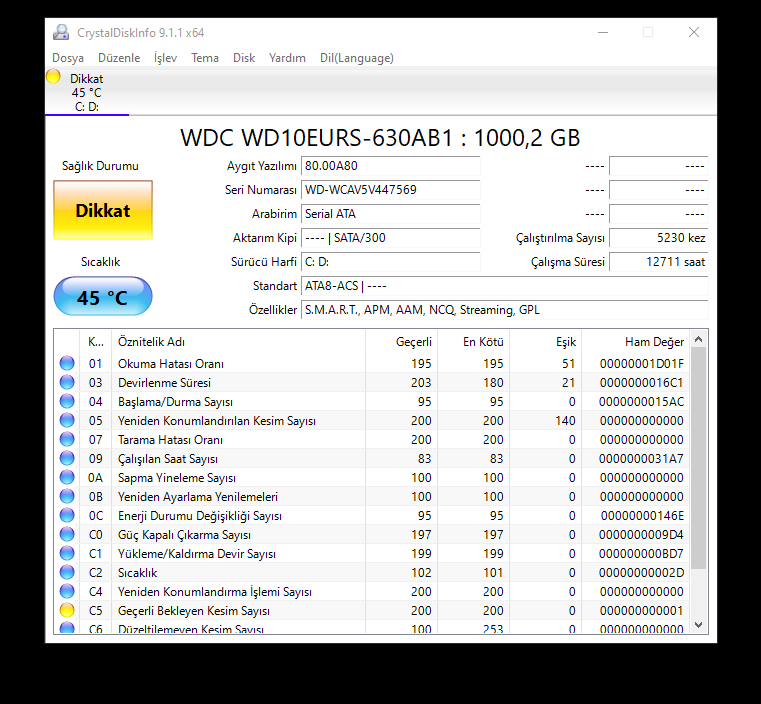Click status icon for 01 Okuma Hatası Oranı
This screenshot has height=704, width=761.
coord(67,363)
